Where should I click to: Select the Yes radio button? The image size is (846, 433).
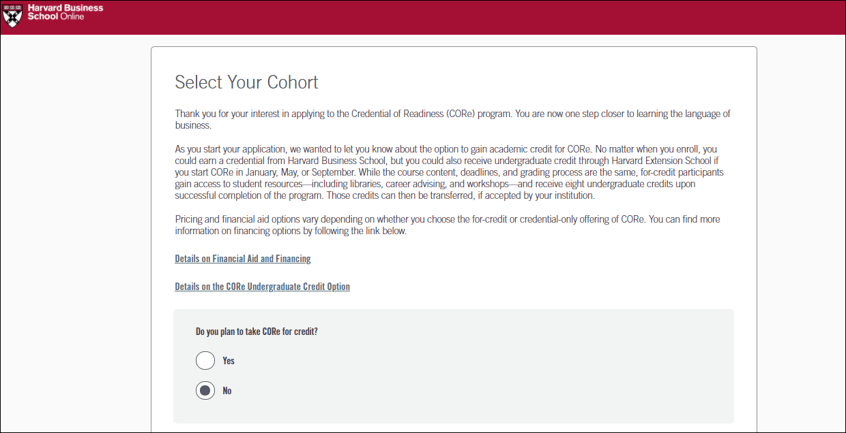pyautogui.click(x=205, y=361)
